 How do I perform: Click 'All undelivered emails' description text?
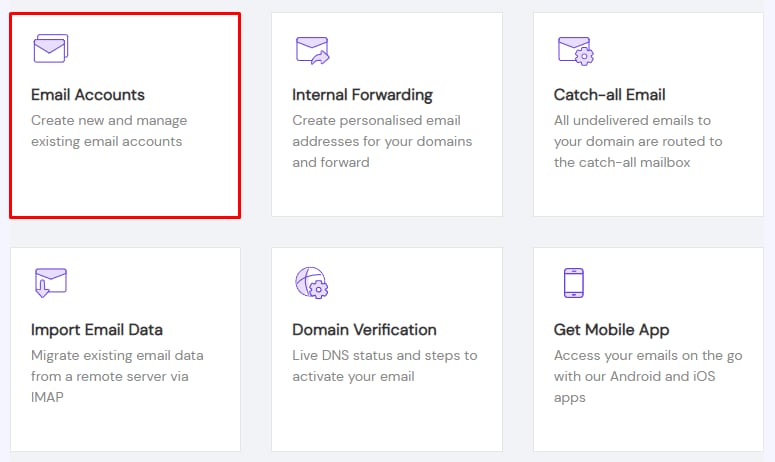pyautogui.click(x=637, y=141)
